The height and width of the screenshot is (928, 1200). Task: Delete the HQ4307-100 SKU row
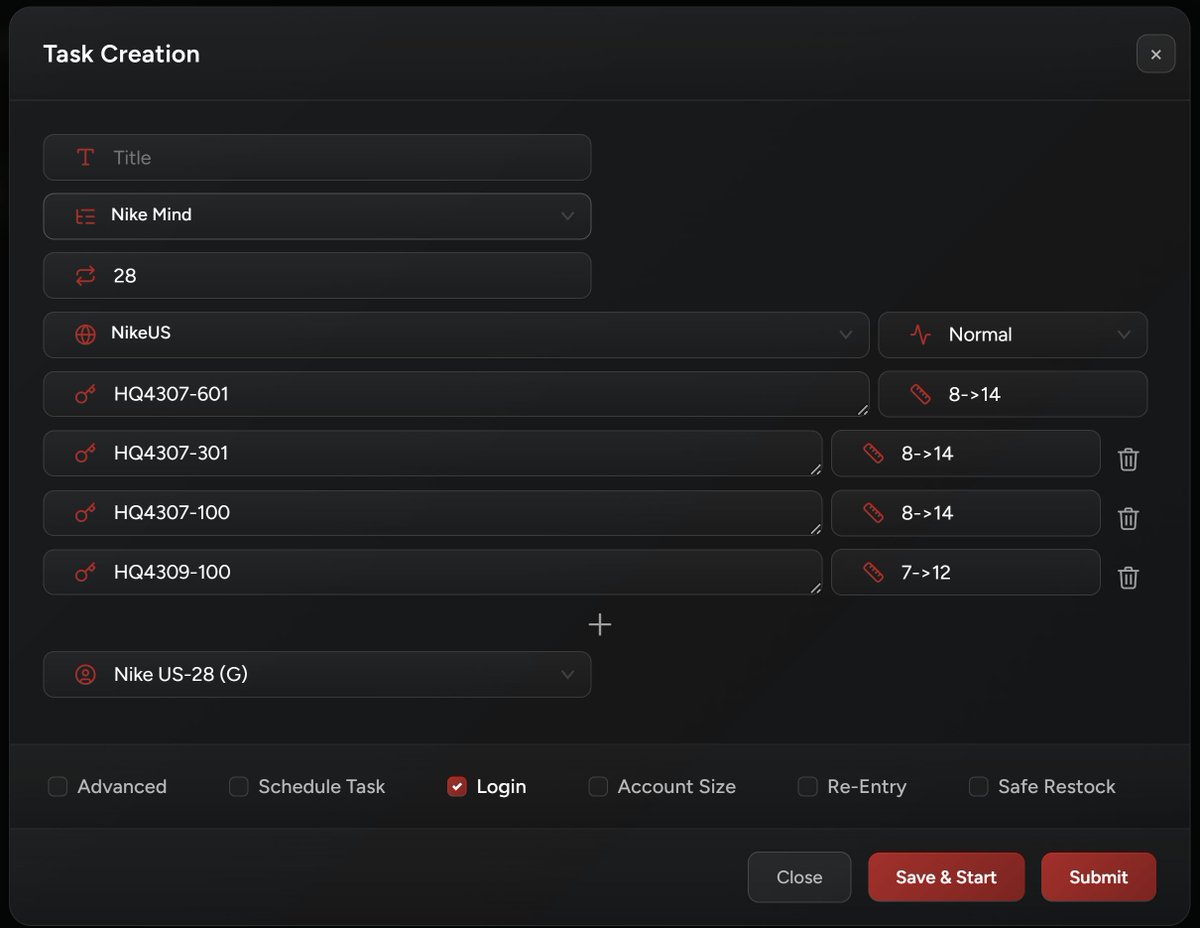click(1128, 518)
